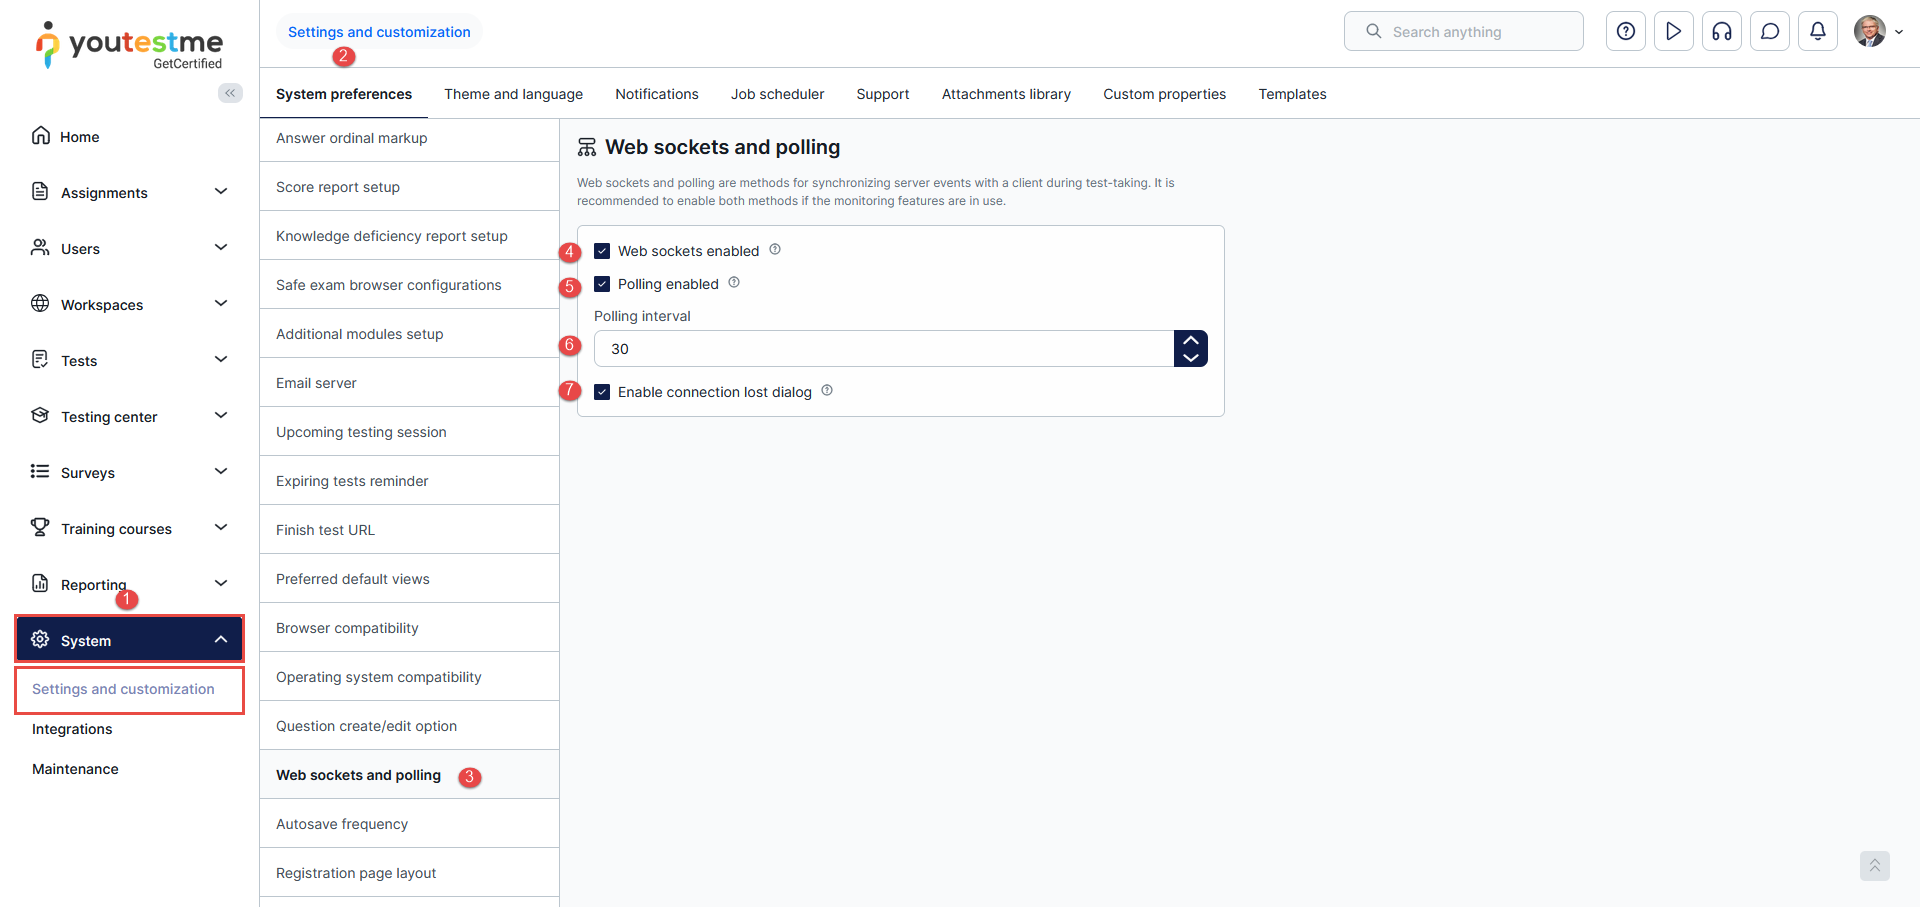Uncheck the Web sockets enabled checkbox
Screen dimensions: 1920x907
602,251
